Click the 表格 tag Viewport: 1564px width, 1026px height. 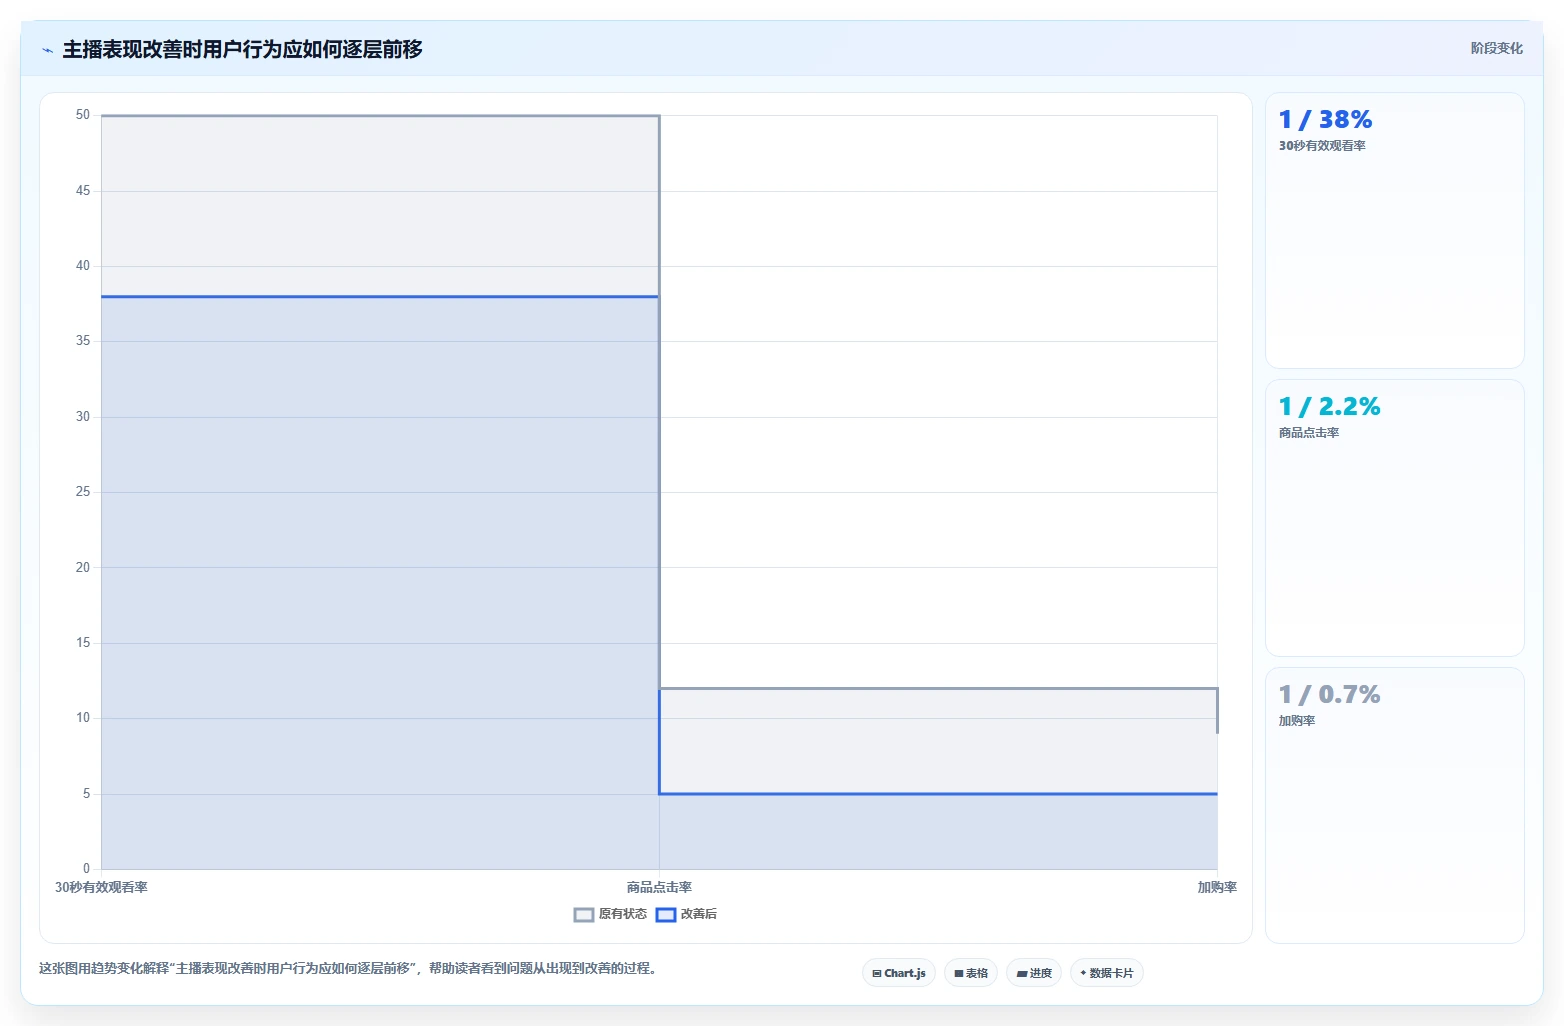click(971, 973)
